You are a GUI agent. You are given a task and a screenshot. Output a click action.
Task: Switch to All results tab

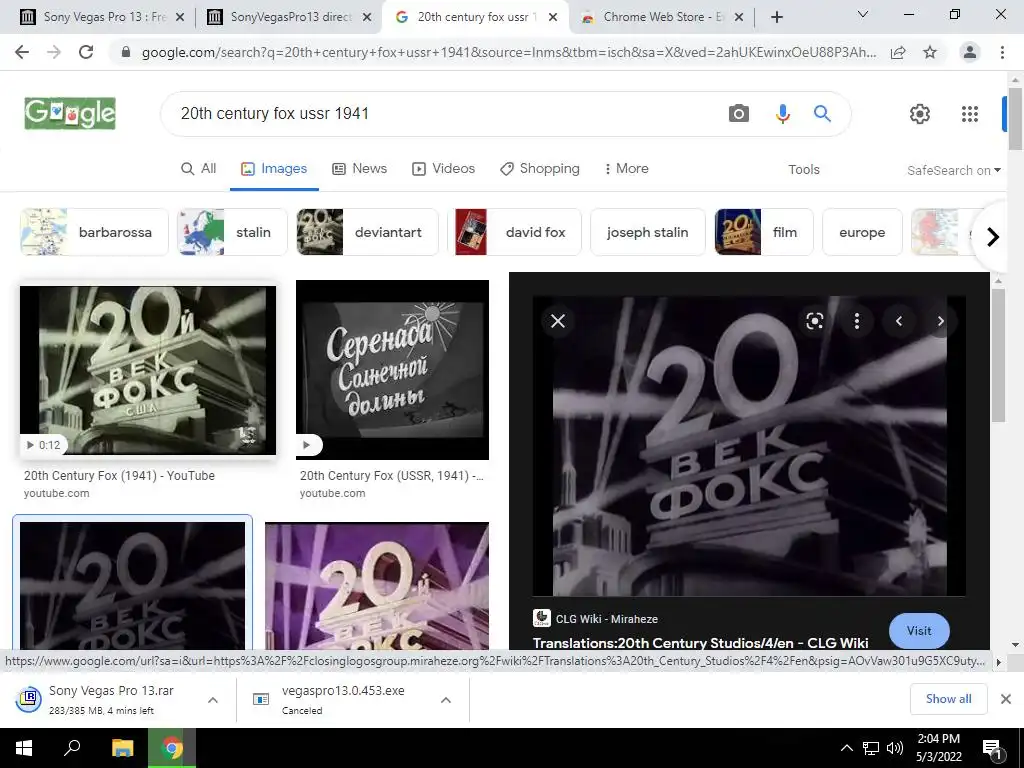[199, 168]
